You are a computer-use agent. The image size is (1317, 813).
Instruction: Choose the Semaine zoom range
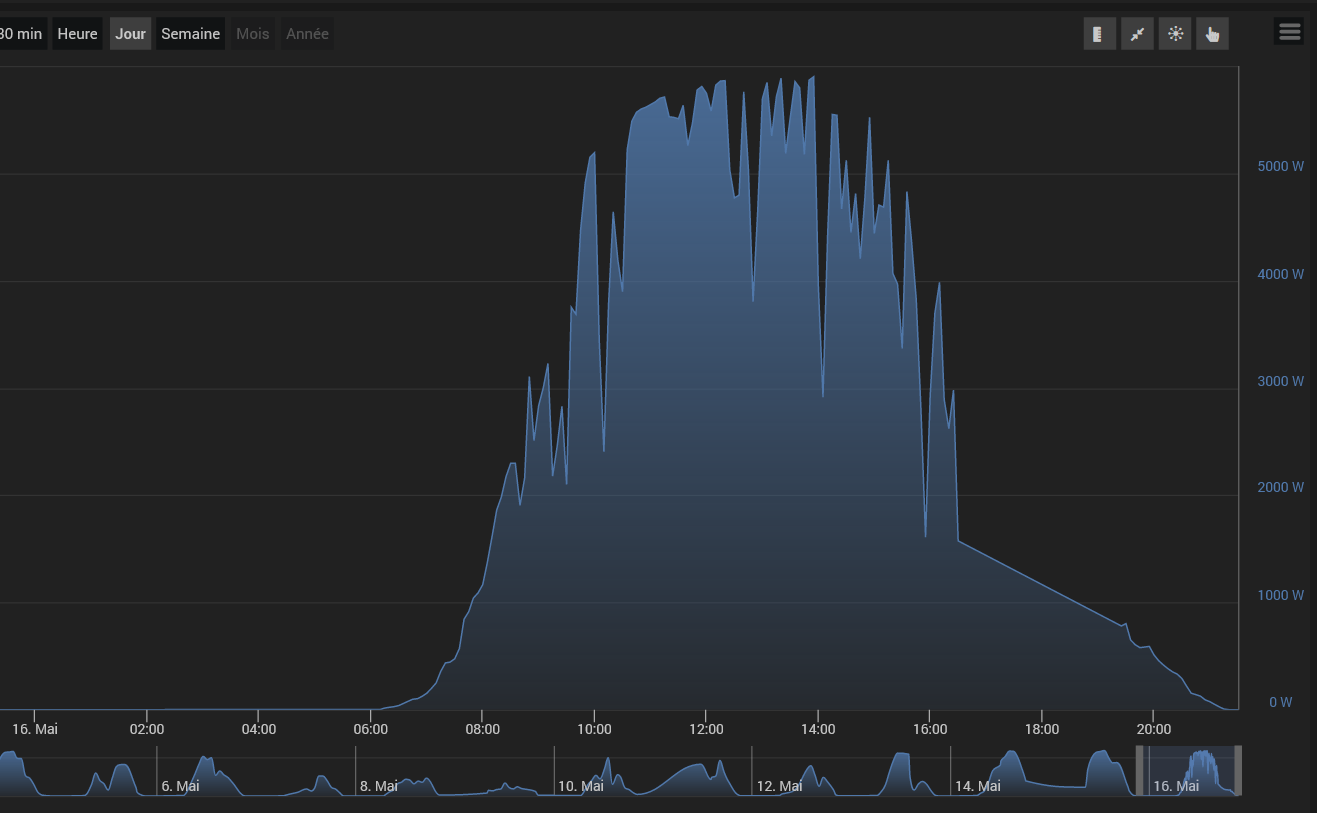(x=190, y=34)
